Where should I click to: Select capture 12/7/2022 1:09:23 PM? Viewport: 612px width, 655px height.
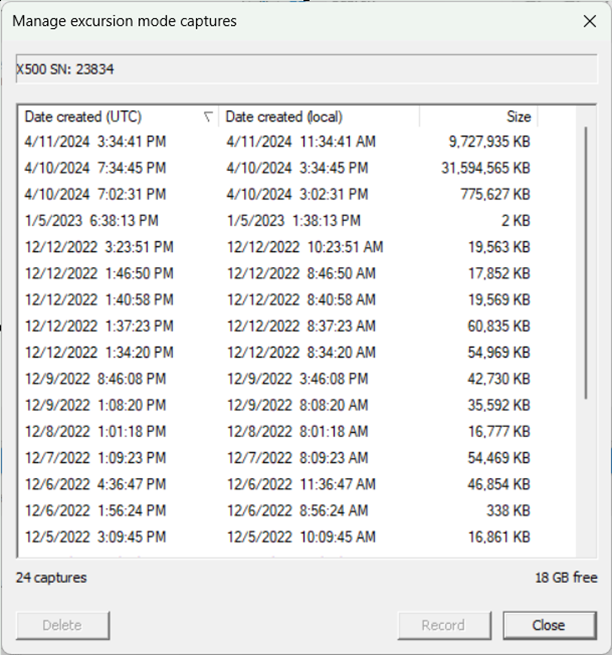[x=95, y=458]
